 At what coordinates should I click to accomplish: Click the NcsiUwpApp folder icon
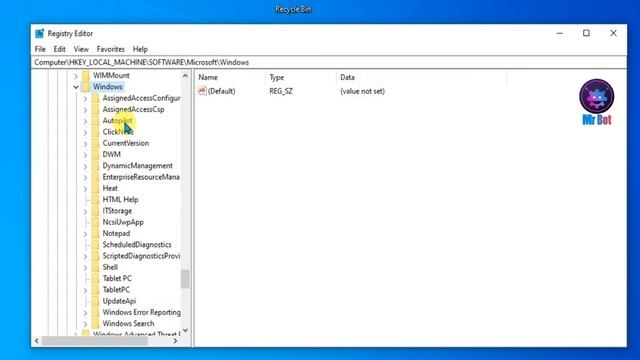click(x=96, y=222)
